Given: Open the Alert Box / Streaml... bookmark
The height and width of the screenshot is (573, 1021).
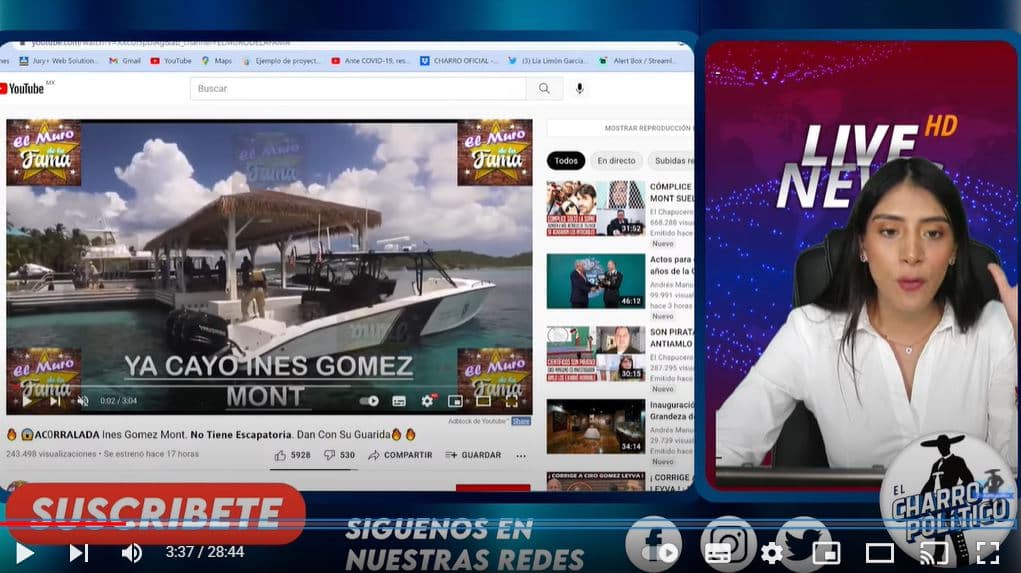Looking at the screenshot, I should pos(637,61).
